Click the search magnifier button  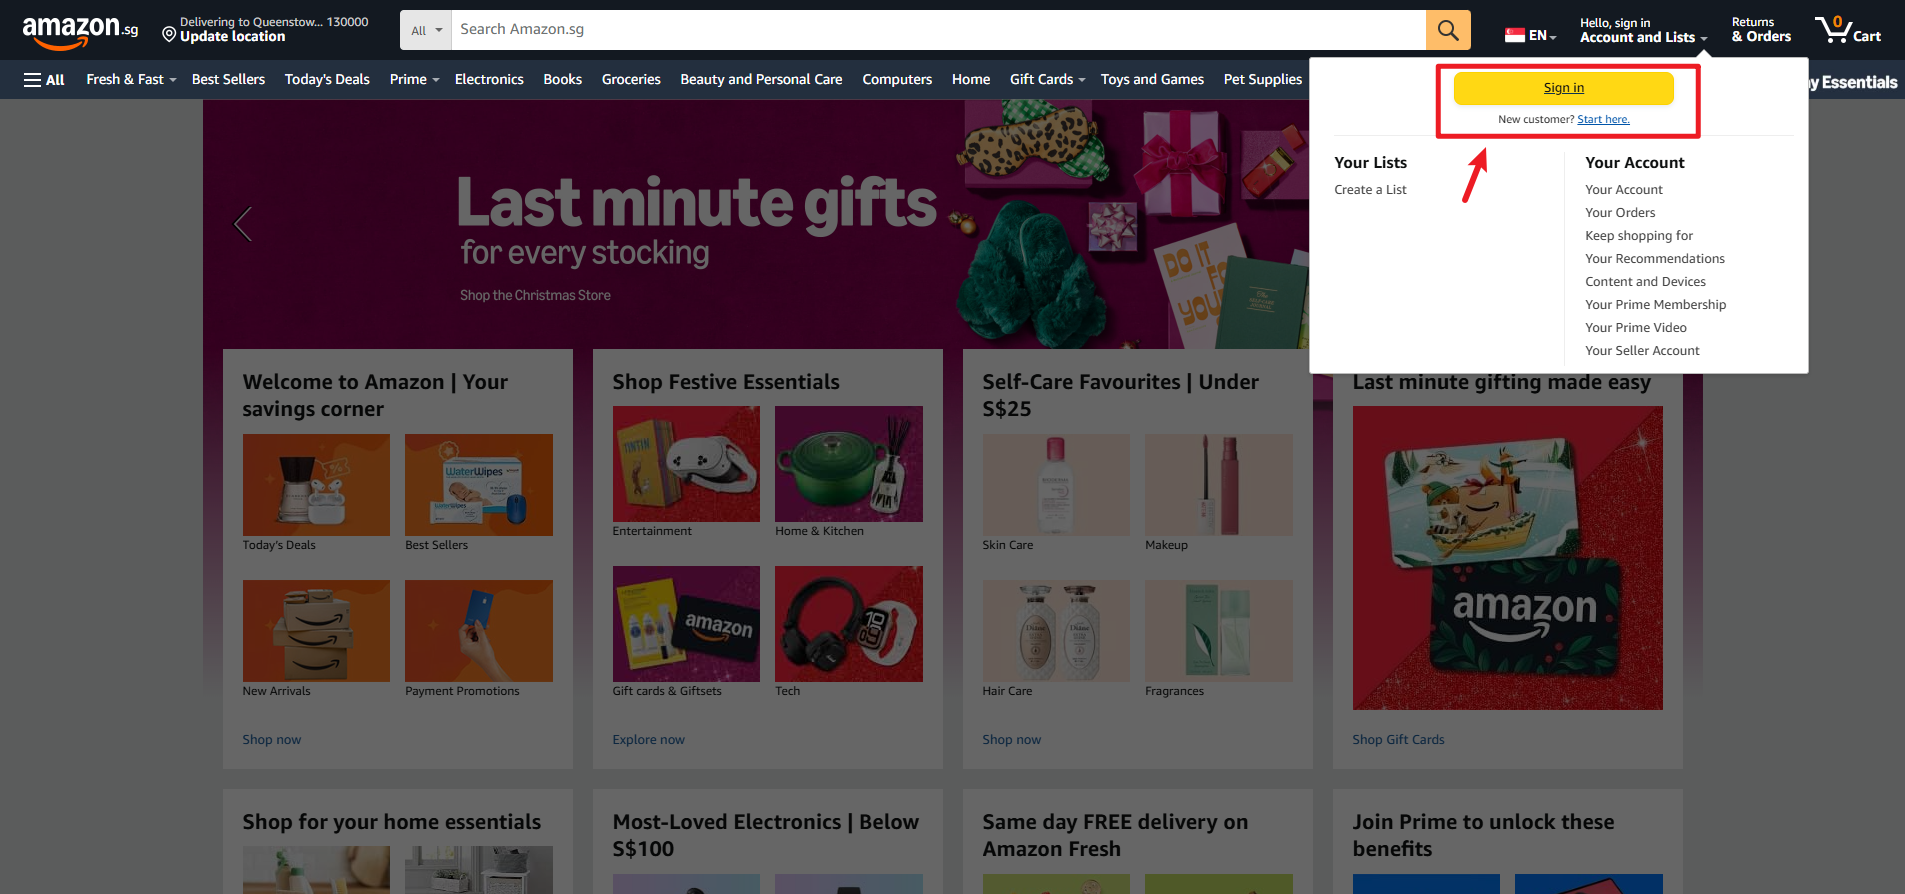1447,30
